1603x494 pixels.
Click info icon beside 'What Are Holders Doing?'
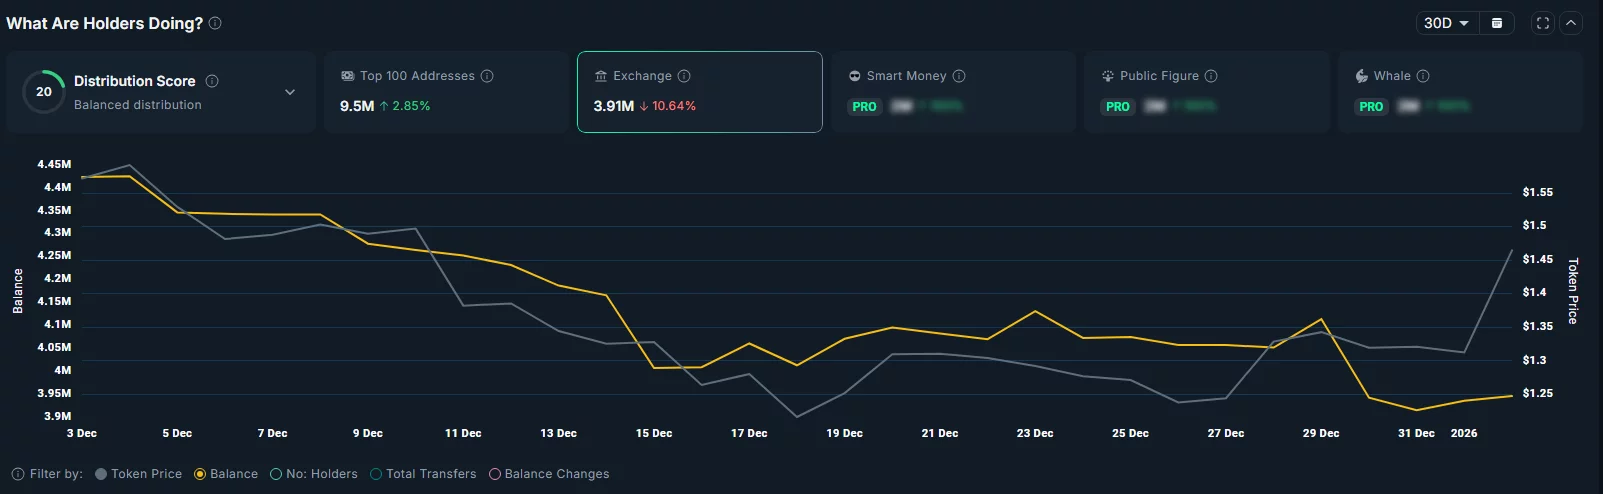click(x=215, y=23)
